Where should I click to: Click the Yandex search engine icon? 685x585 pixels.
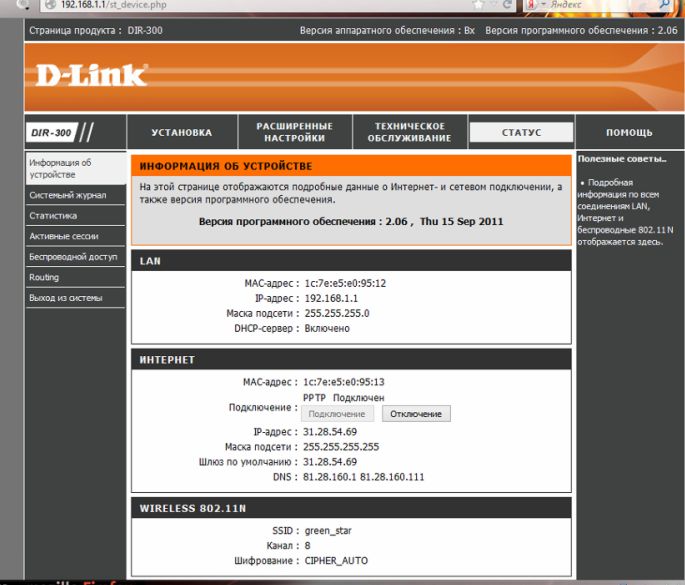point(531,4)
